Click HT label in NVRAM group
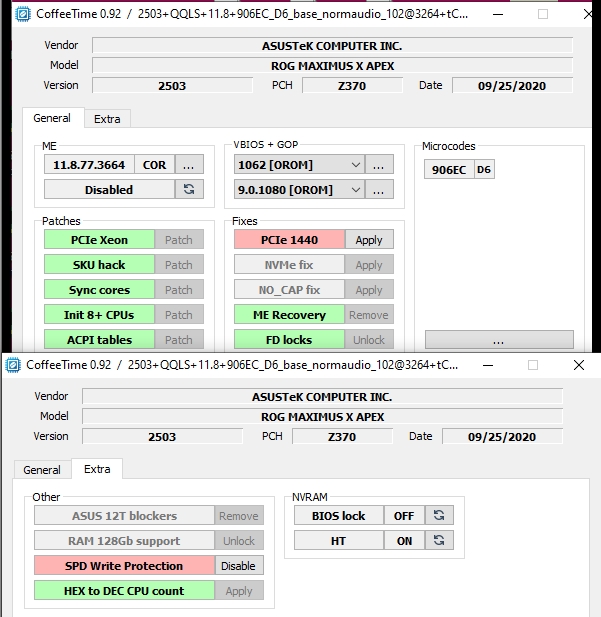601x617 pixels. point(339,541)
